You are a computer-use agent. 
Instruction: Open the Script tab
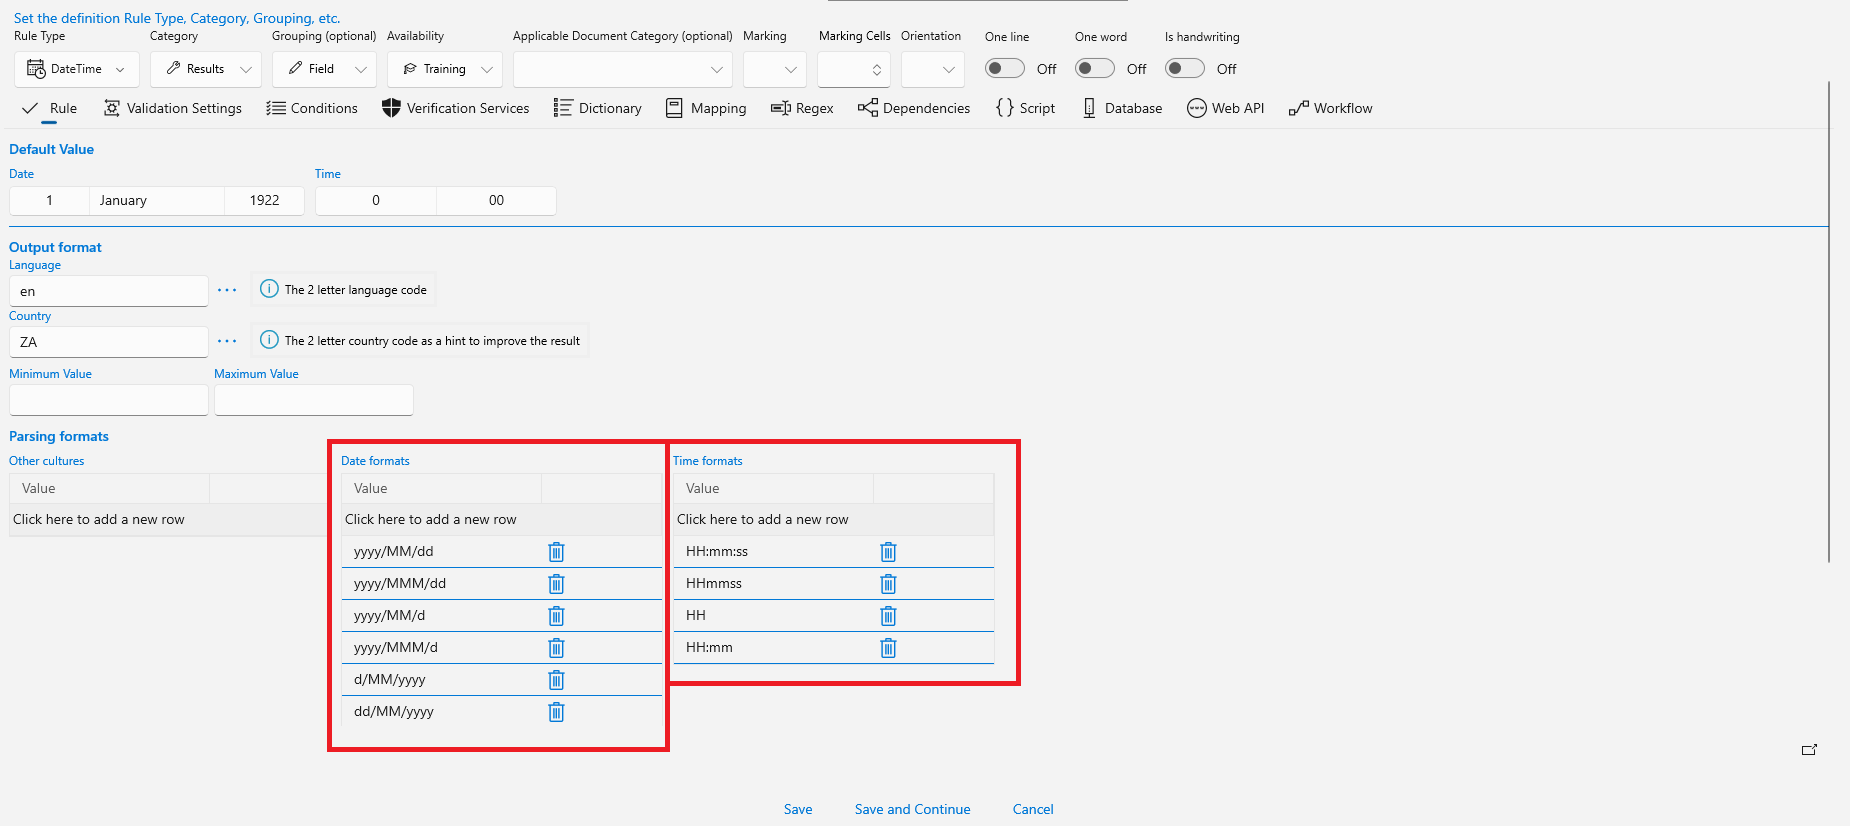pos(1025,108)
